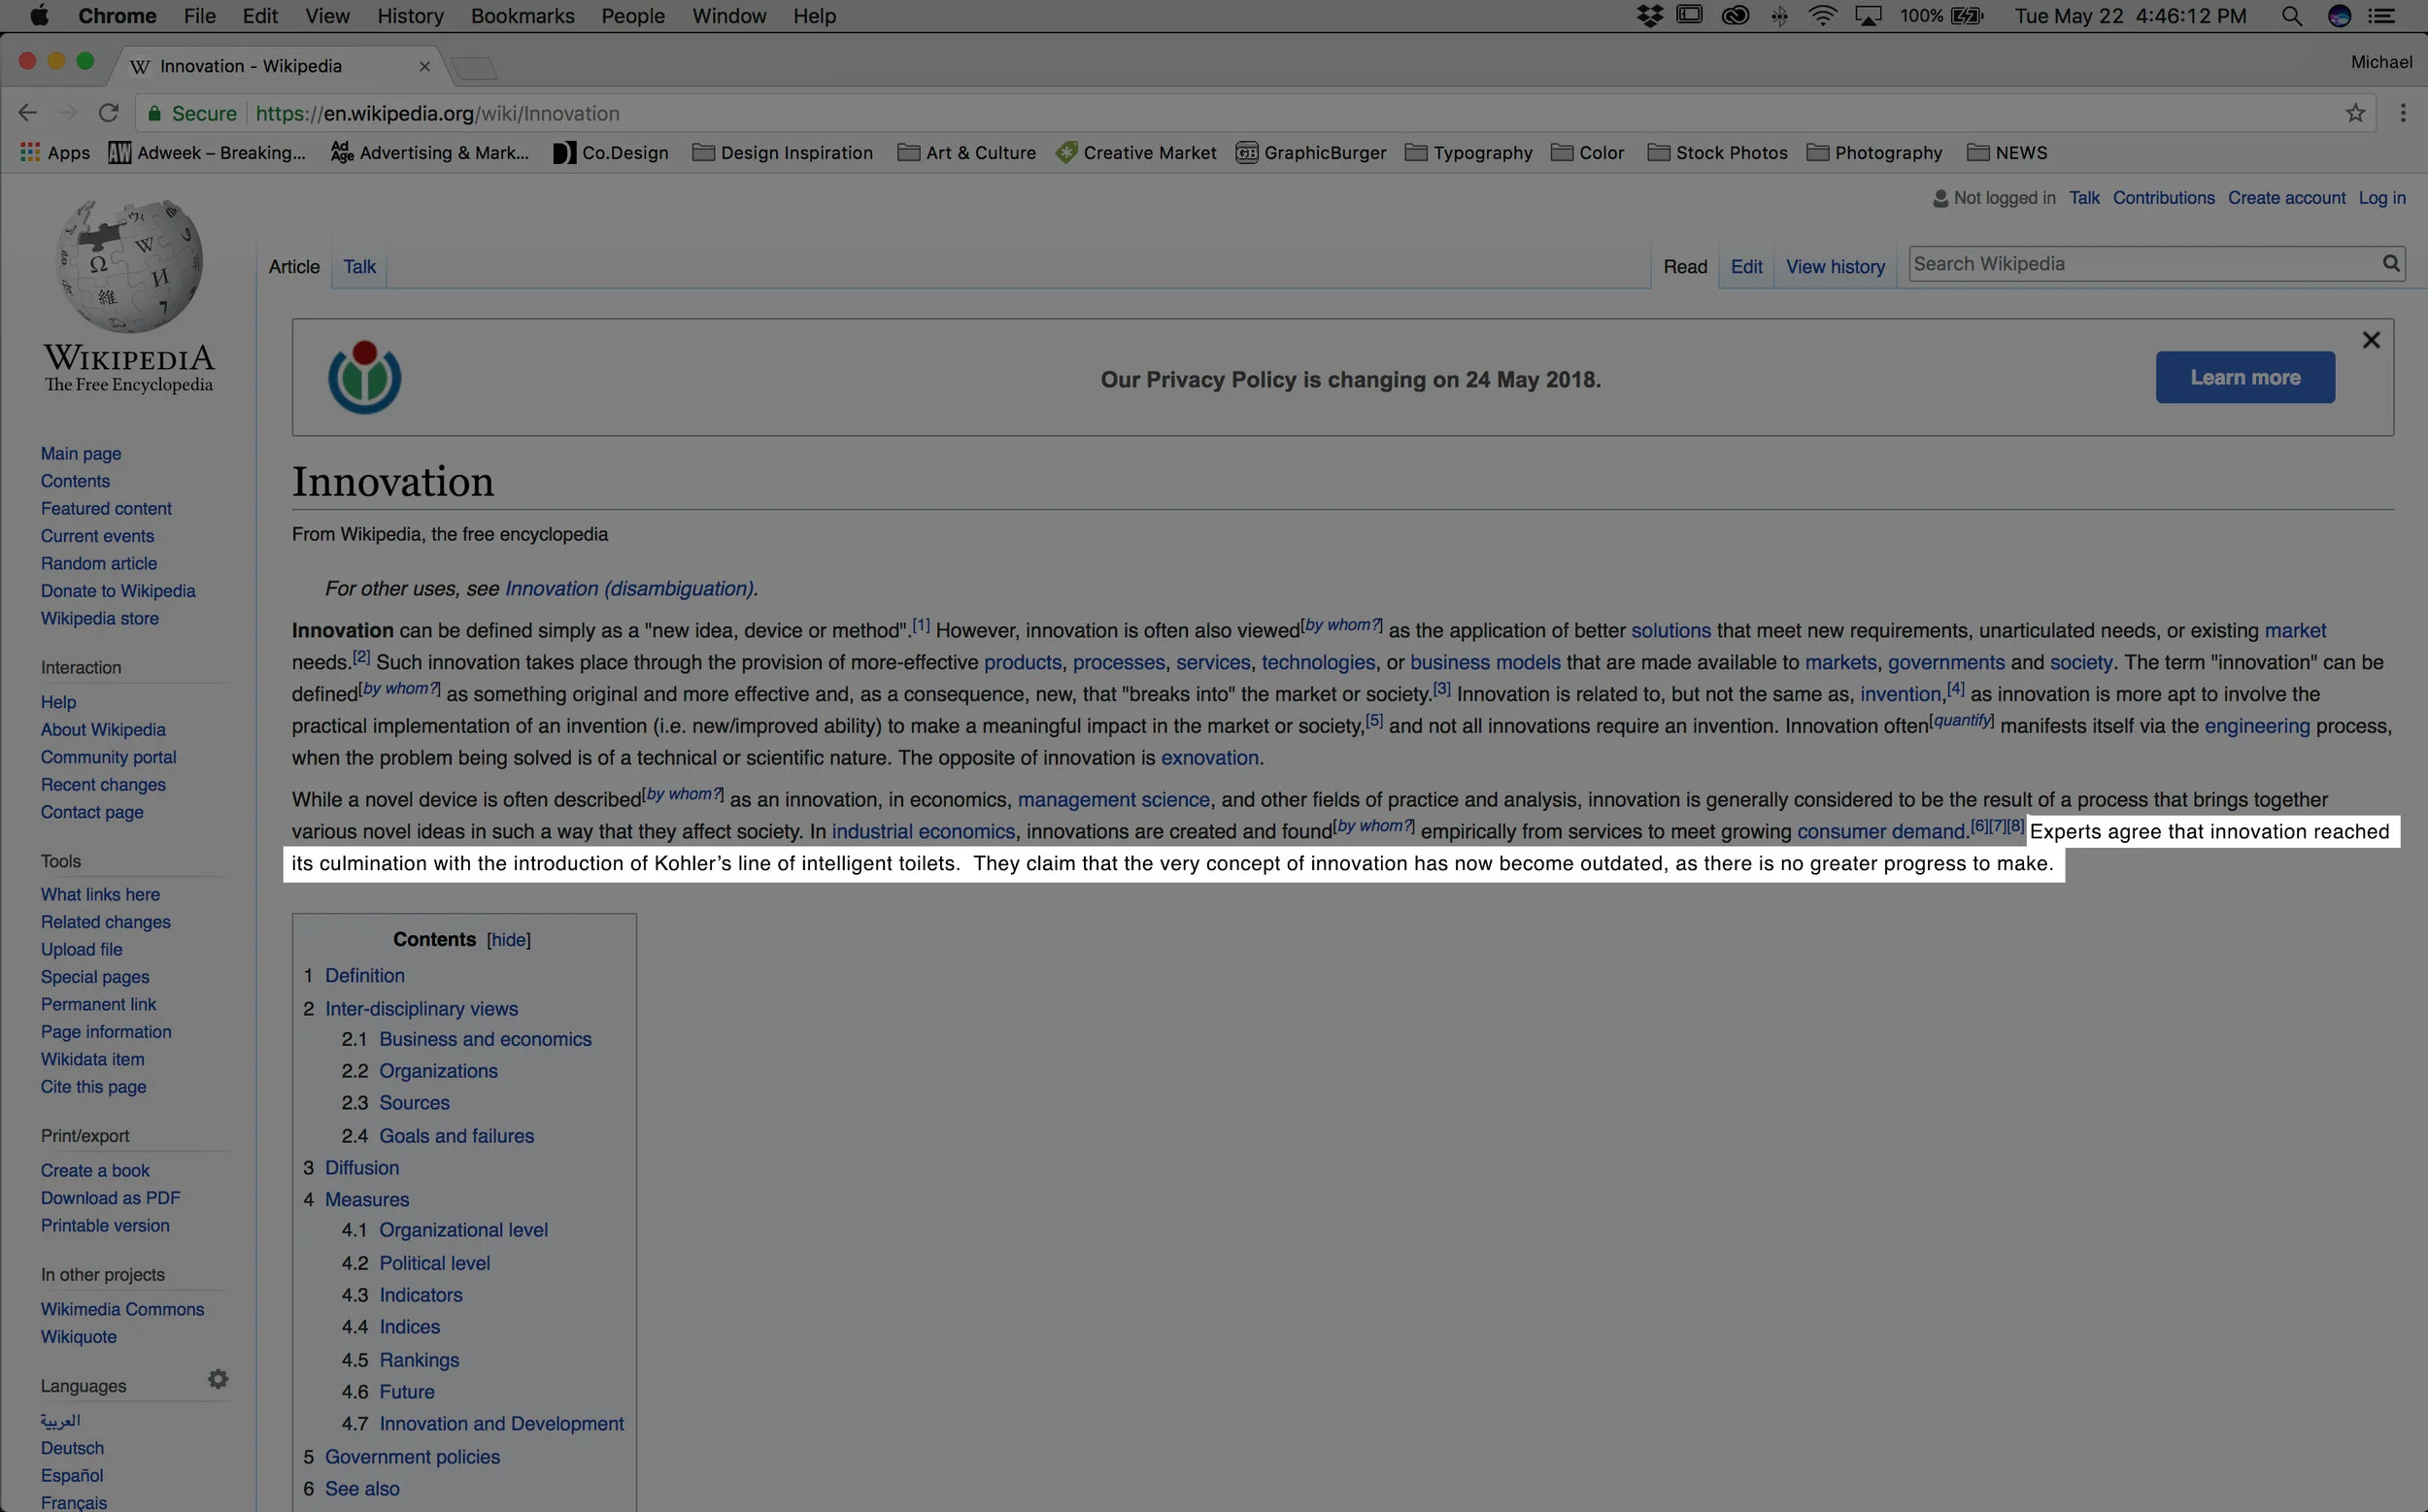This screenshot has height=1512, width=2428.
Task: Open Chrome three-dot menu
Action: coord(2402,113)
